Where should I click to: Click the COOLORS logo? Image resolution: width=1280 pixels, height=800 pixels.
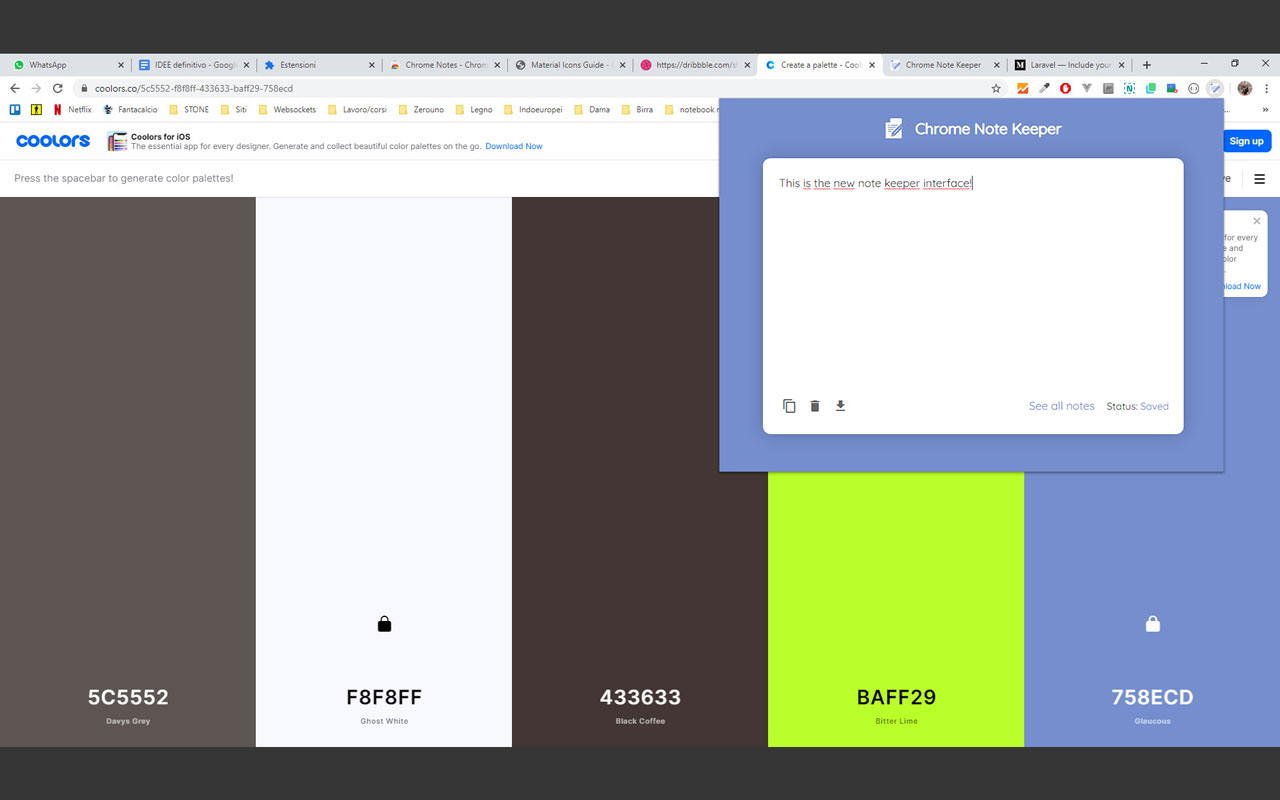click(x=52, y=140)
